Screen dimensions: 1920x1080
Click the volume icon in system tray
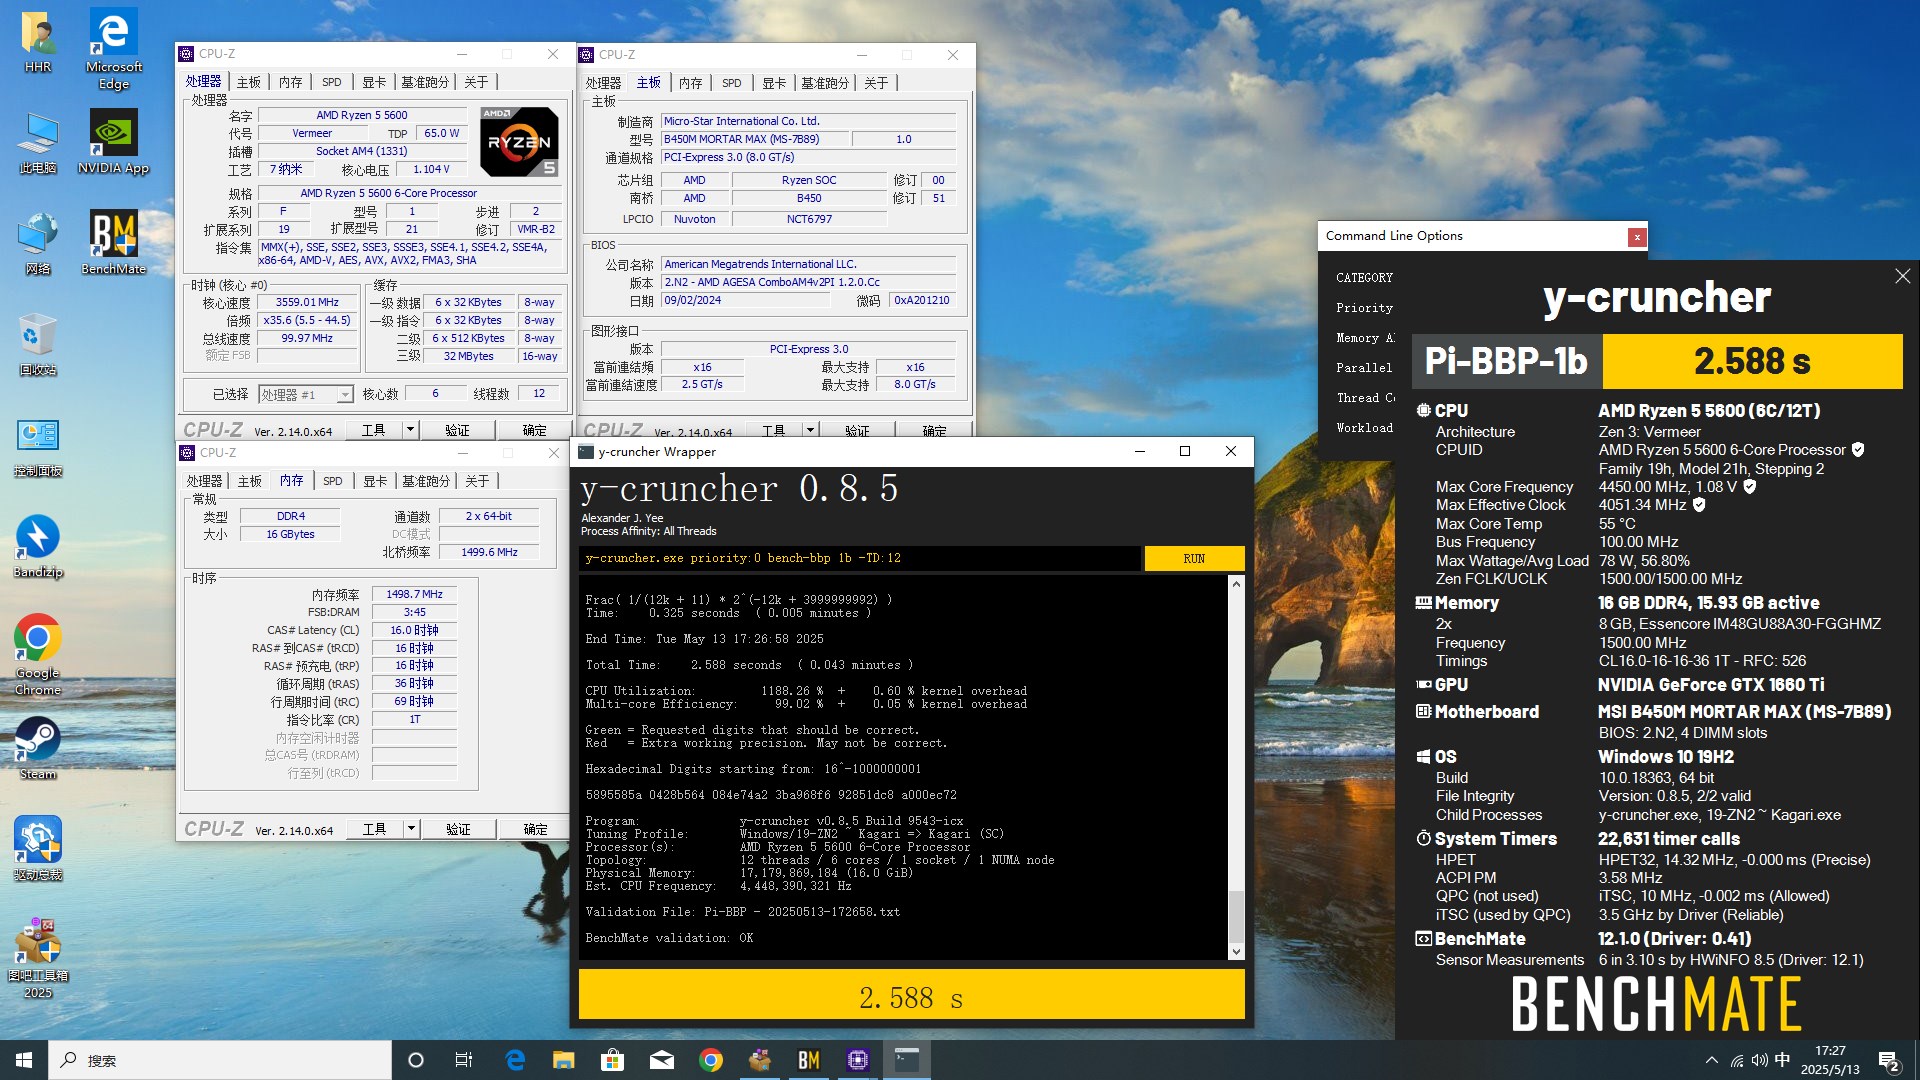click(x=1759, y=1060)
